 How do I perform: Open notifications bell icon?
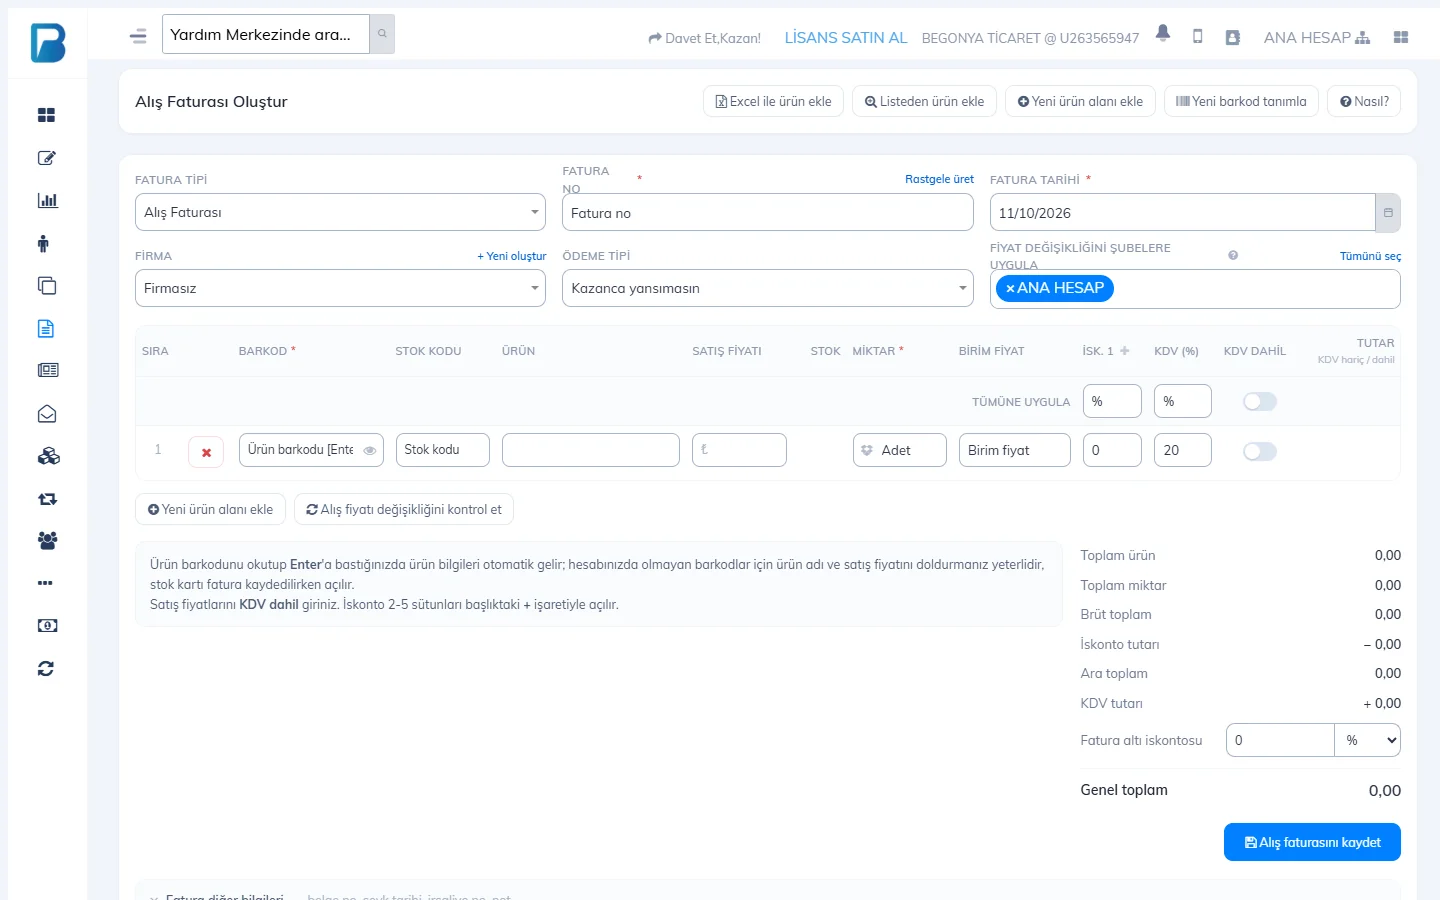[x=1162, y=33]
